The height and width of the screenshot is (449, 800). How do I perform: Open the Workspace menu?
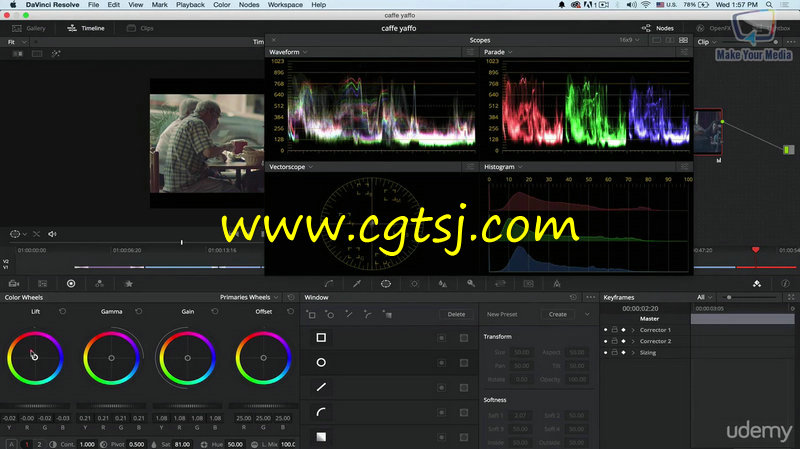pyautogui.click(x=285, y=5)
